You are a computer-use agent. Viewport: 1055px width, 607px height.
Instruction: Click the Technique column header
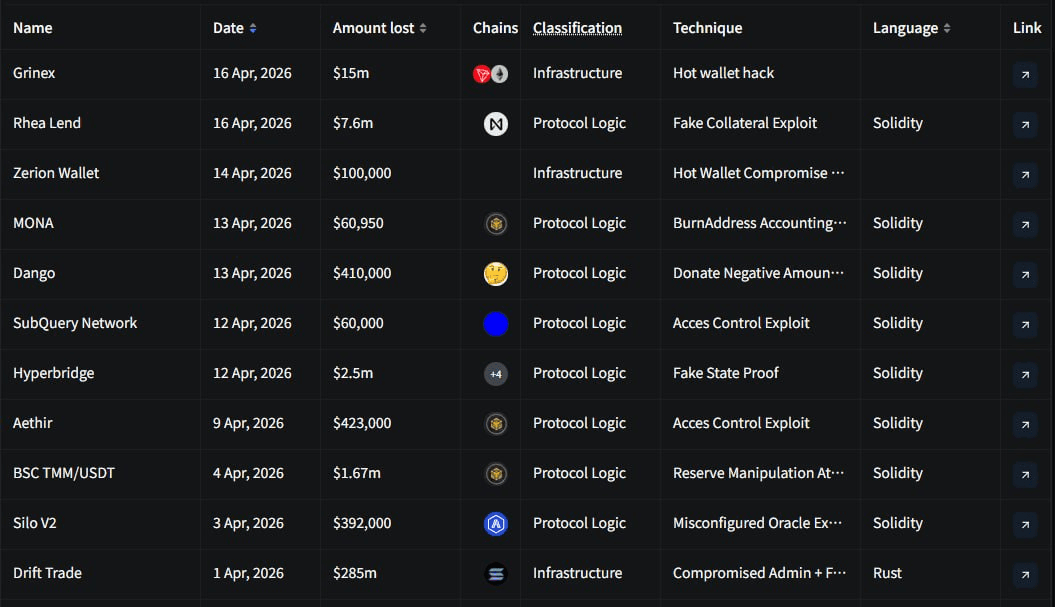coord(707,28)
